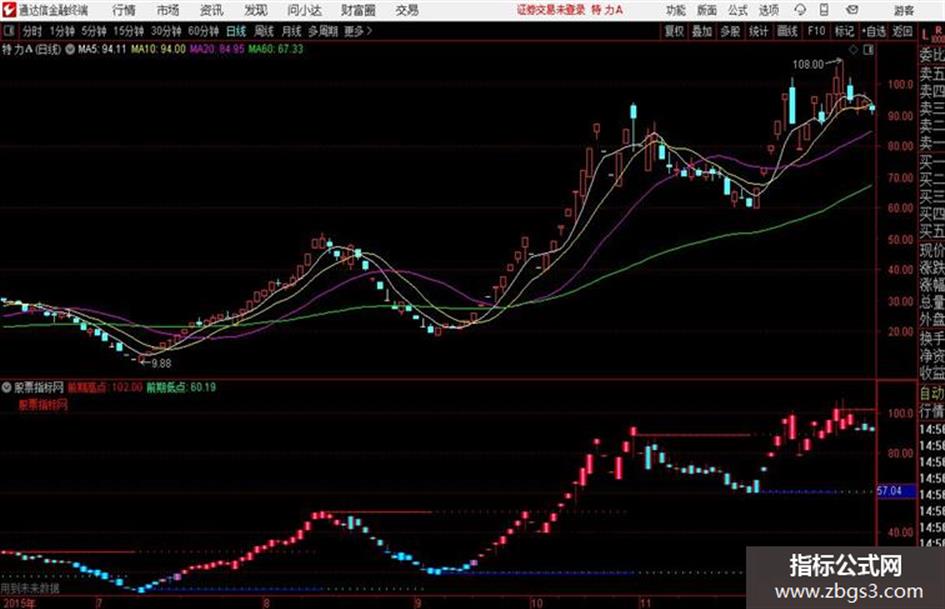Click the 9.88 low price label
945x609 pixels.
click(162, 364)
